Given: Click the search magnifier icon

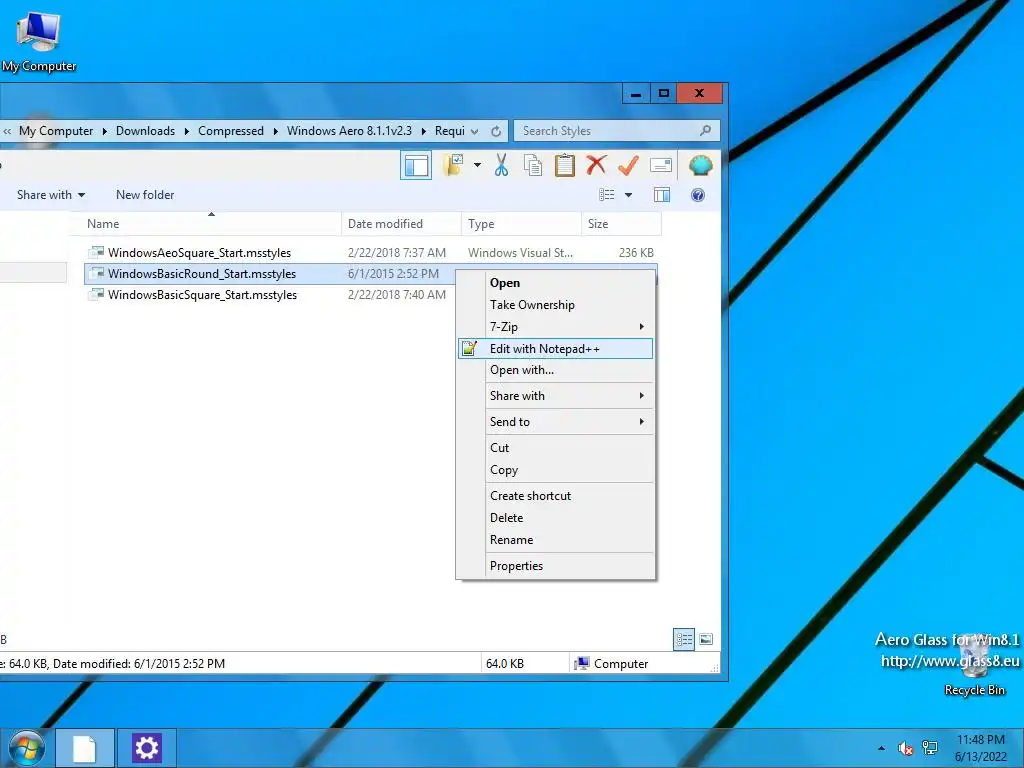Looking at the screenshot, I should [x=705, y=131].
